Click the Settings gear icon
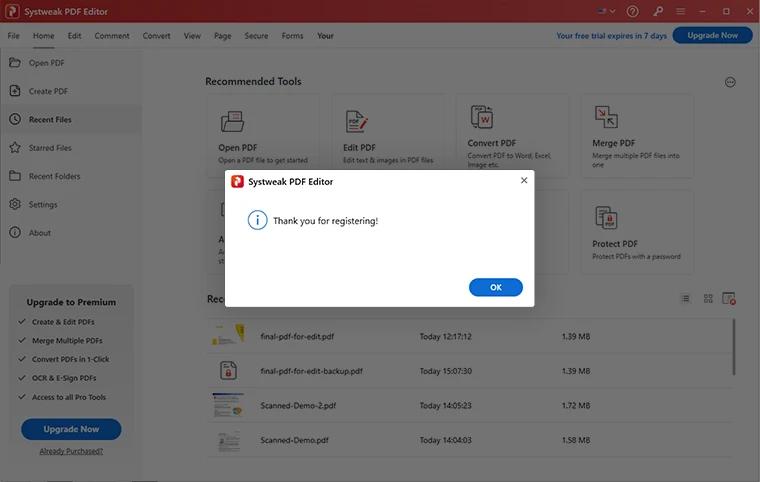Viewport: 760px width, 482px height. tap(15, 204)
